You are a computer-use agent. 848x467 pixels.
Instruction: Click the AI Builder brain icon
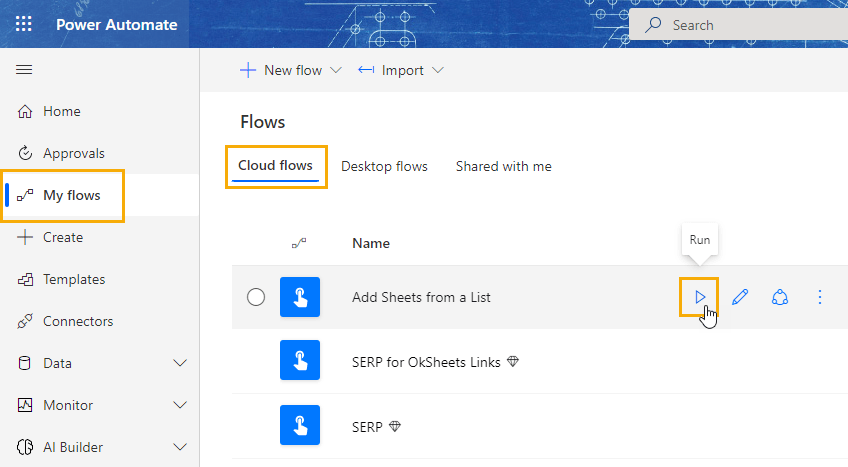[25, 447]
